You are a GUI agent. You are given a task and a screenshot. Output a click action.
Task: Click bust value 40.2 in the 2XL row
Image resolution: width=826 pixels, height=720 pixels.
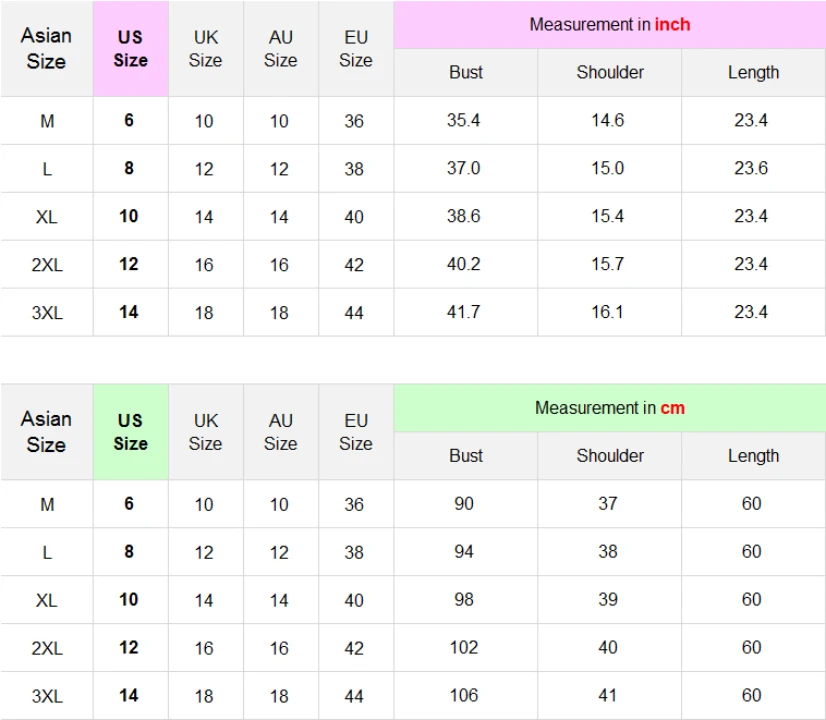pos(464,264)
